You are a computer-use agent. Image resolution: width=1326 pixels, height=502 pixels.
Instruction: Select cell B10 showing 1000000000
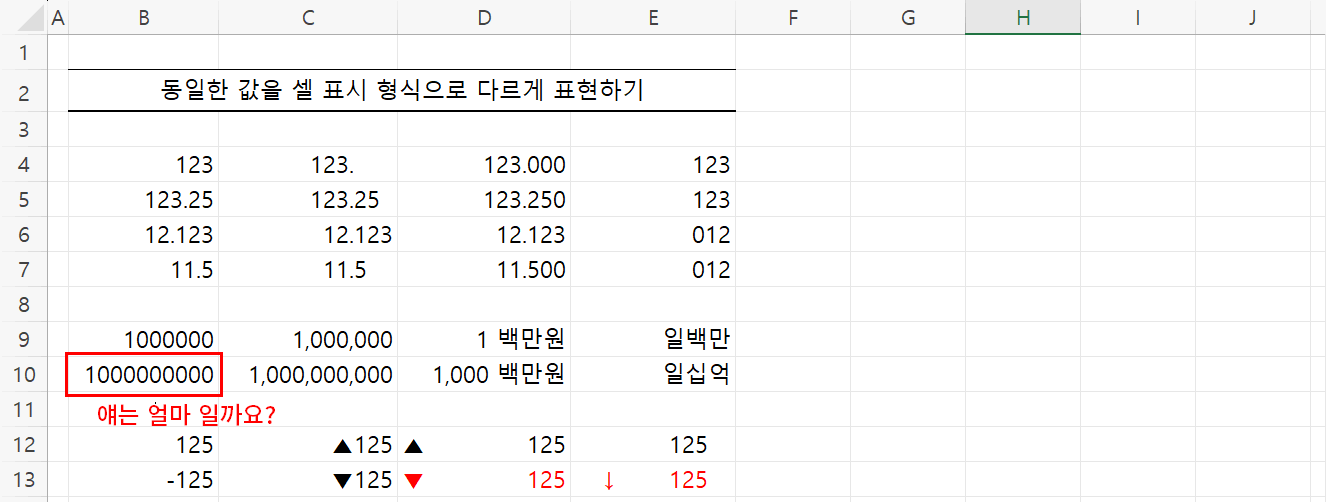[x=144, y=375]
